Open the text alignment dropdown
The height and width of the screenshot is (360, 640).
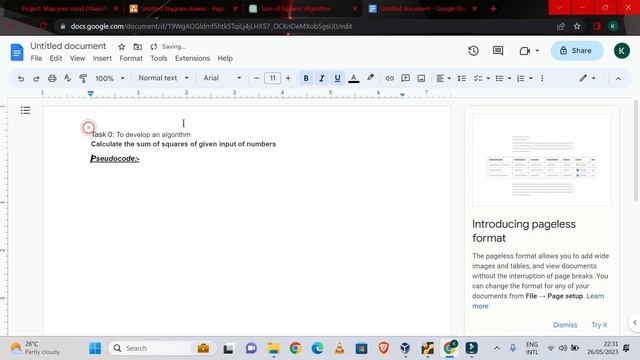point(443,78)
